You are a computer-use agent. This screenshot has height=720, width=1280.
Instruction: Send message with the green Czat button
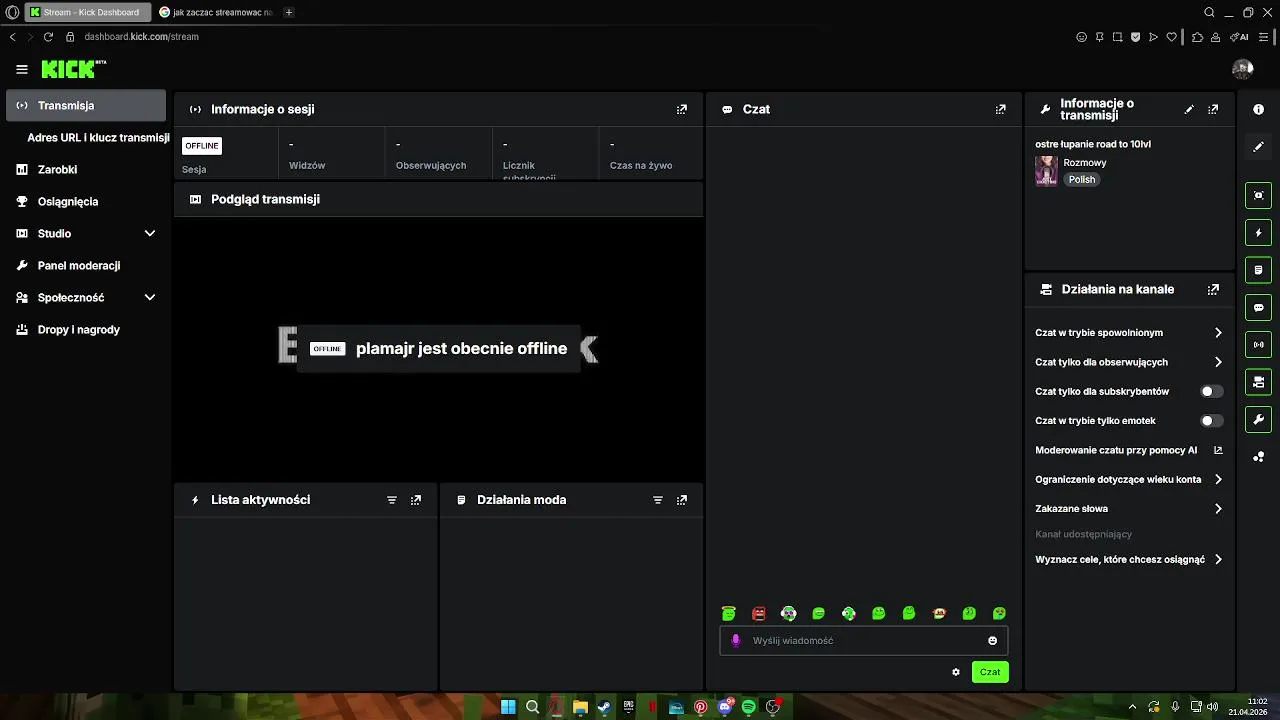point(990,672)
